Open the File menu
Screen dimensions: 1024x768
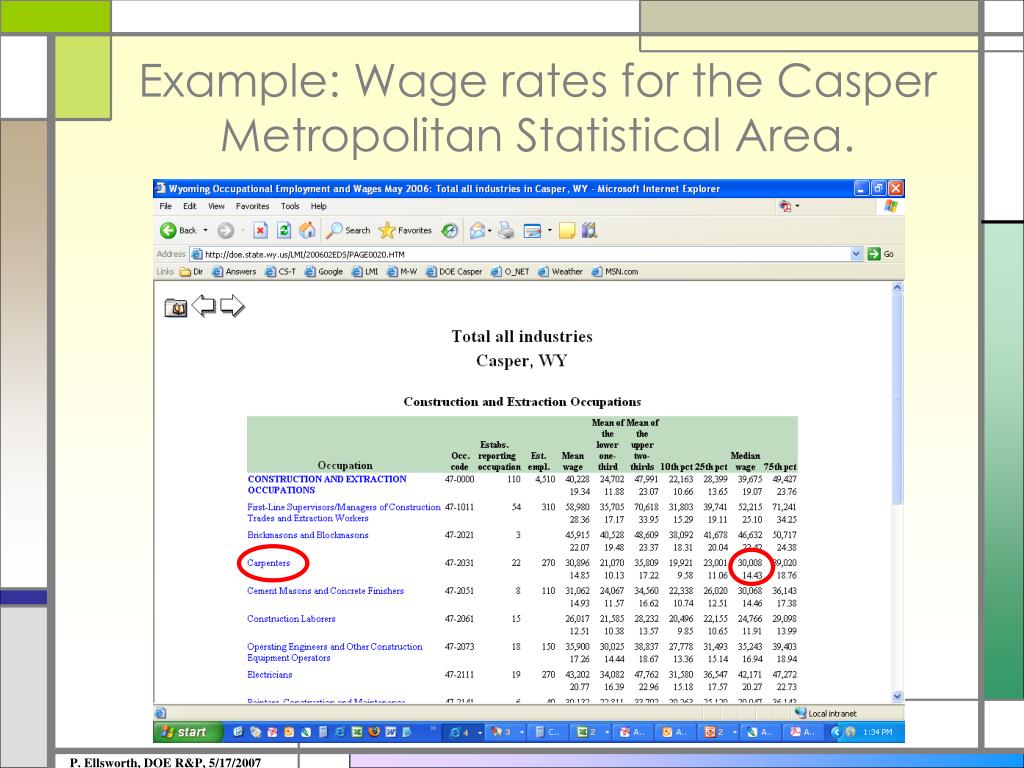coord(166,206)
